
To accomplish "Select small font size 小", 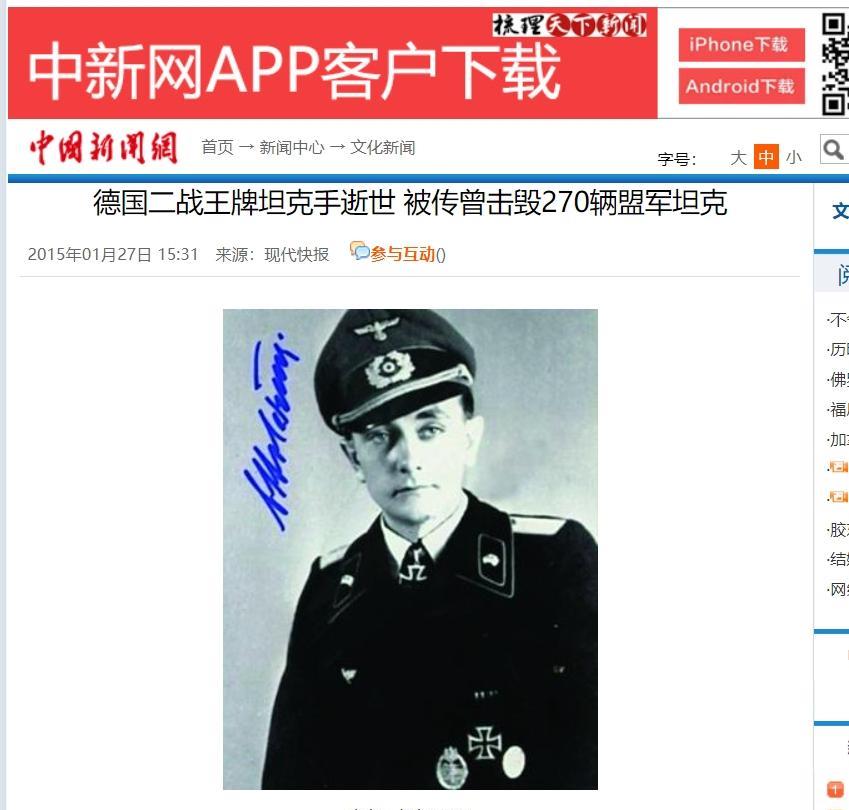I will pos(794,158).
